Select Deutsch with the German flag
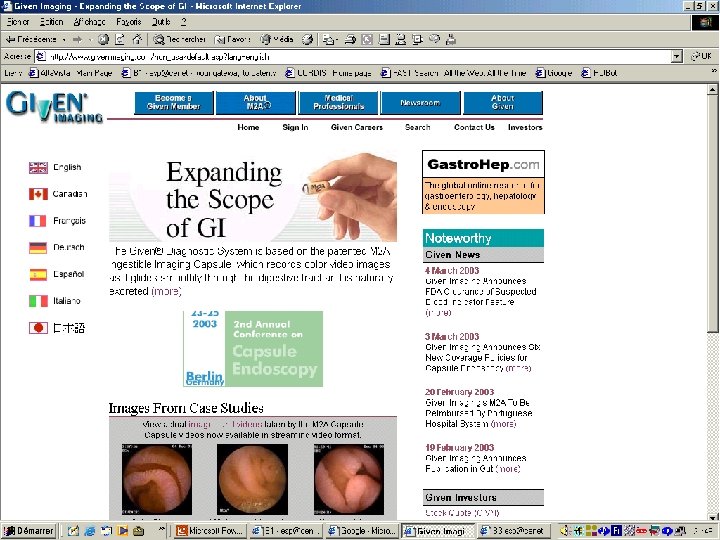 56,248
